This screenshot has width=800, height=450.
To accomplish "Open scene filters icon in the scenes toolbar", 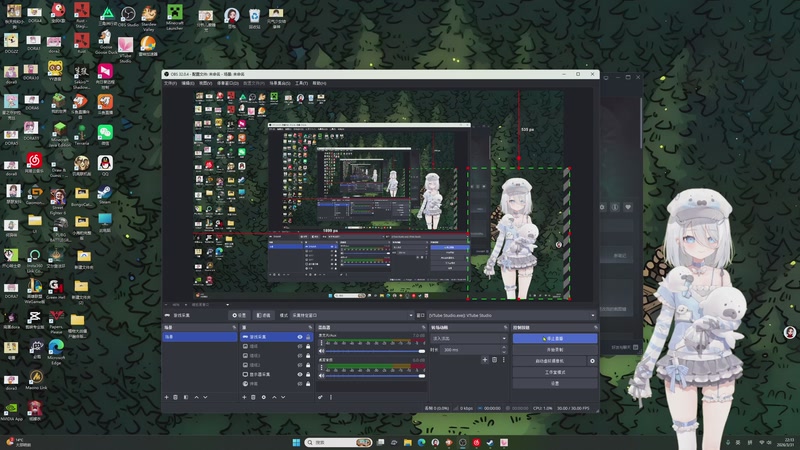I will click(186, 397).
